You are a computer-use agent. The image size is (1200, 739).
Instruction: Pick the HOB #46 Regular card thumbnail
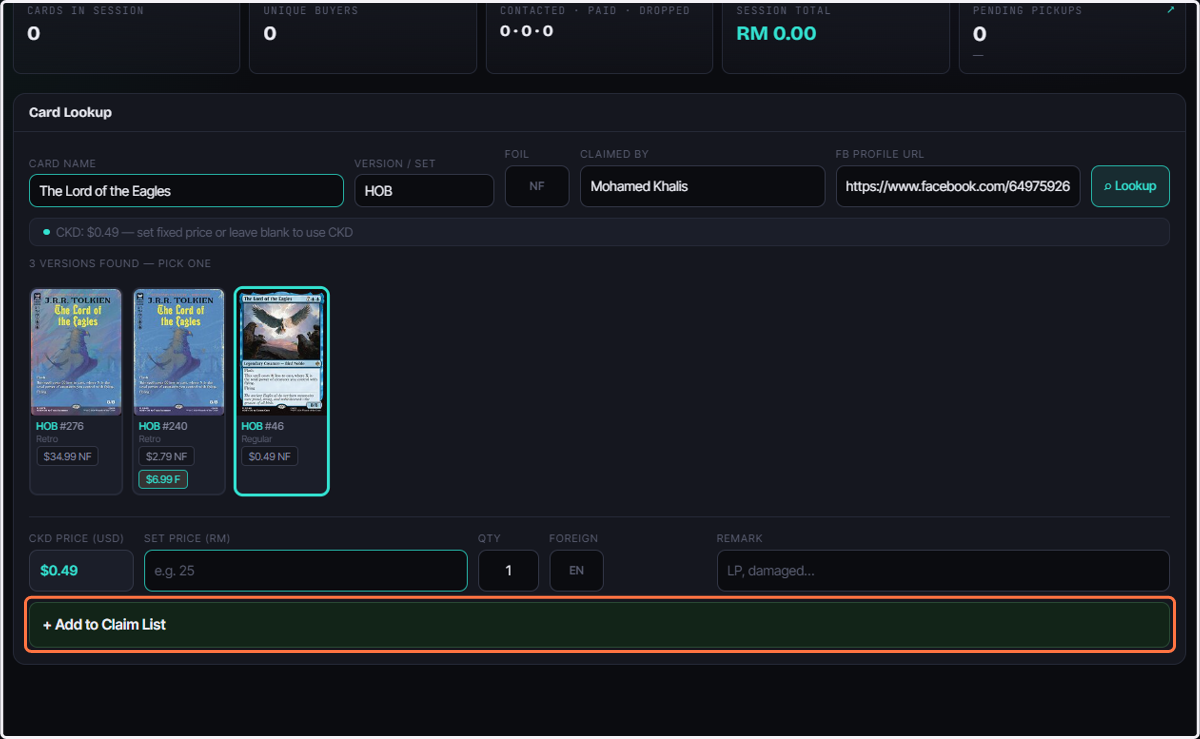coord(281,352)
